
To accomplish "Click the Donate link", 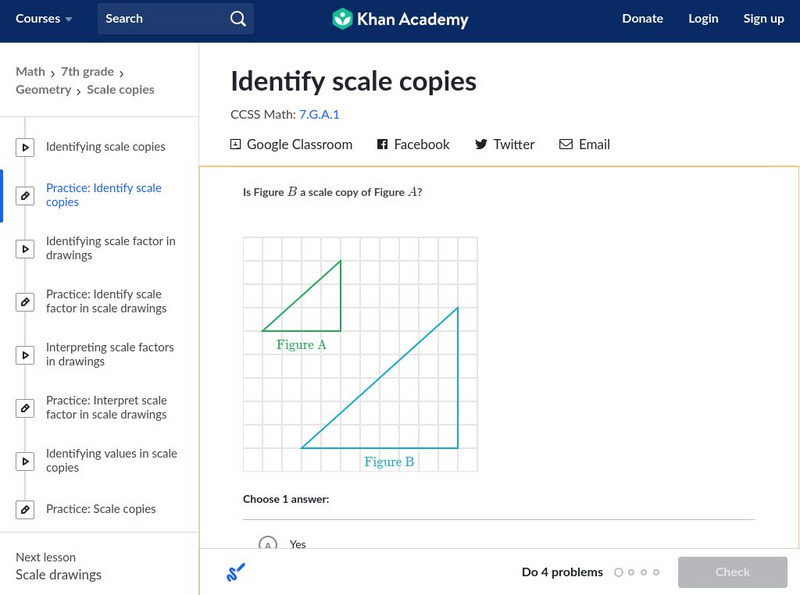I will (642, 19).
